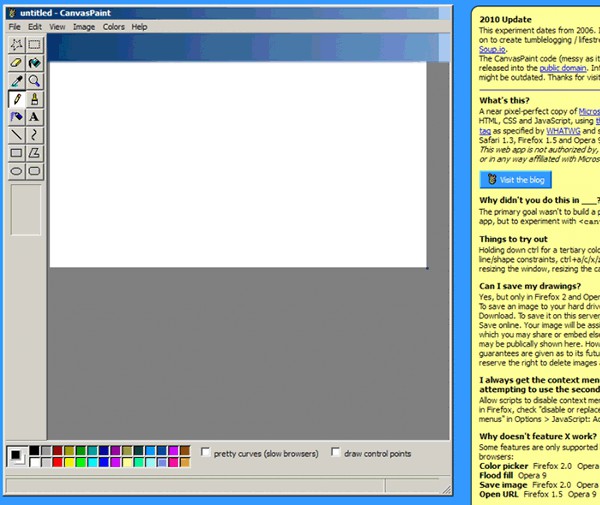Screen dimensions: 600x505
Task: Select the Airbrush spray tool
Action: [x=16, y=117]
